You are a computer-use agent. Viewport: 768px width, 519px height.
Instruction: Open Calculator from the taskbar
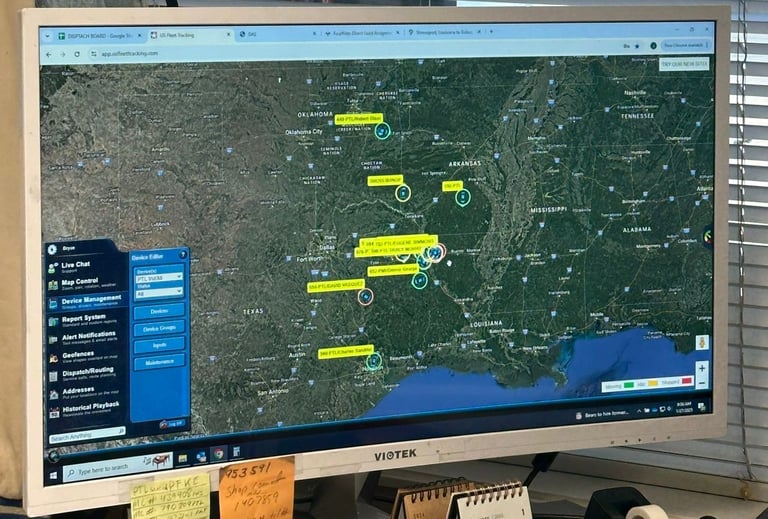pos(237,452)
